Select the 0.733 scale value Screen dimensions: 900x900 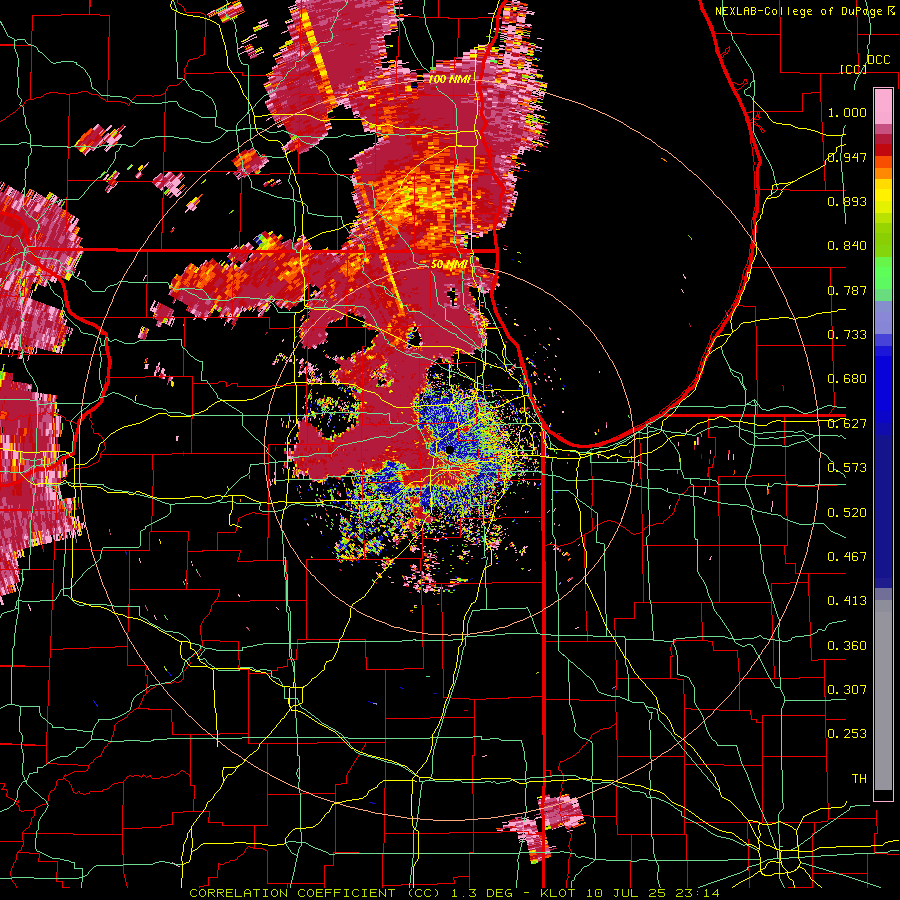(847, 335)
